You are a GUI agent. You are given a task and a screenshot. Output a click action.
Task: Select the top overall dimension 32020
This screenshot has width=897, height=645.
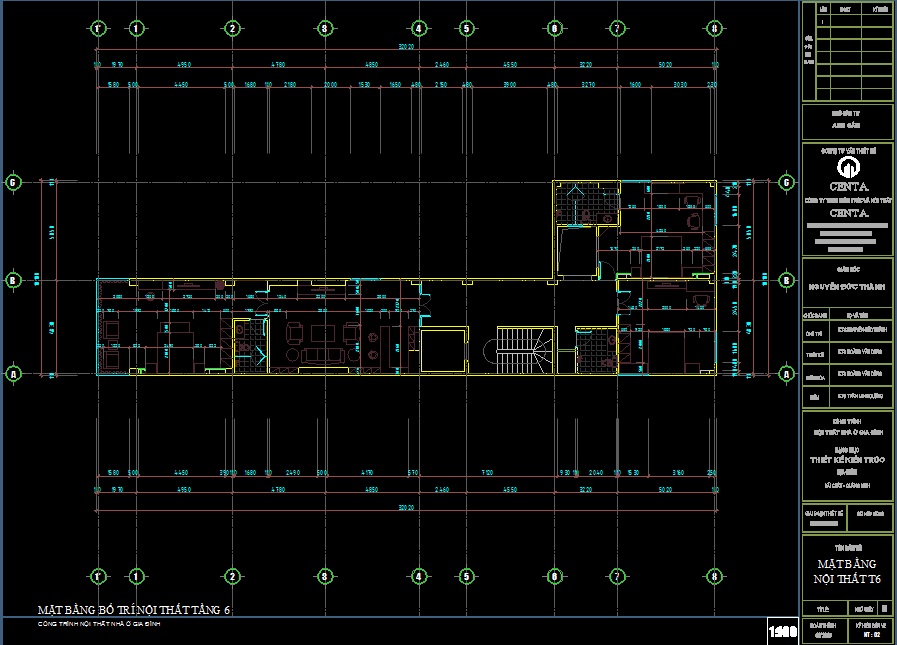pos(406,47)
